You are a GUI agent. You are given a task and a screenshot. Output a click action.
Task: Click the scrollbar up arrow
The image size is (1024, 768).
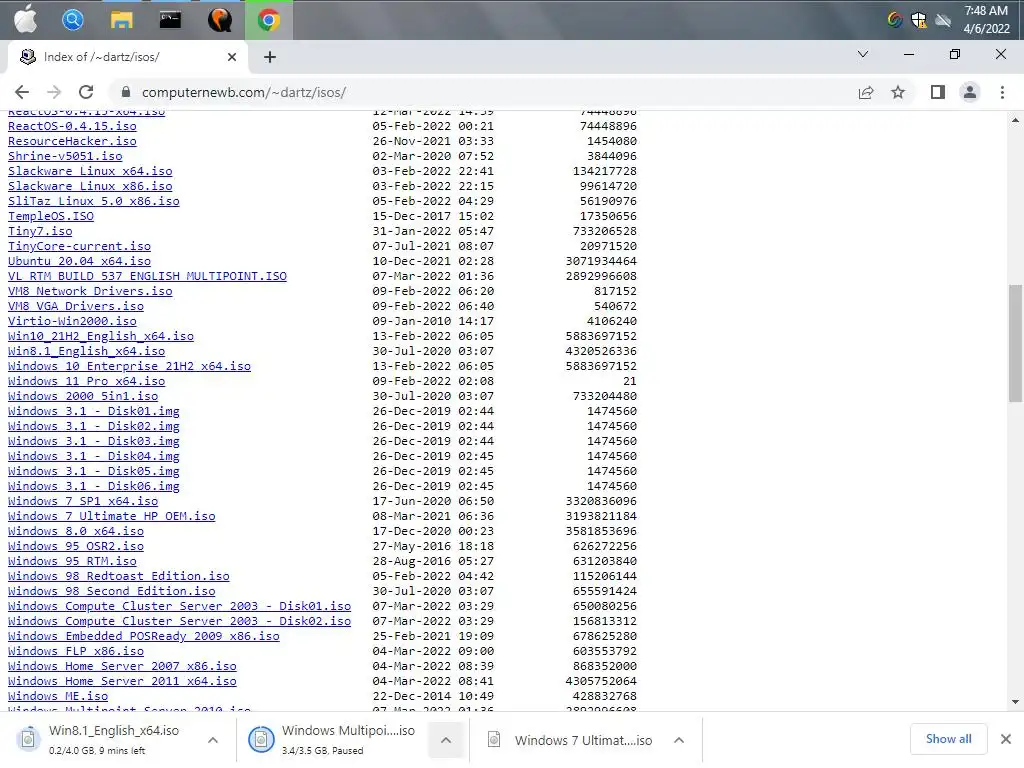(x=1016, y=120)
